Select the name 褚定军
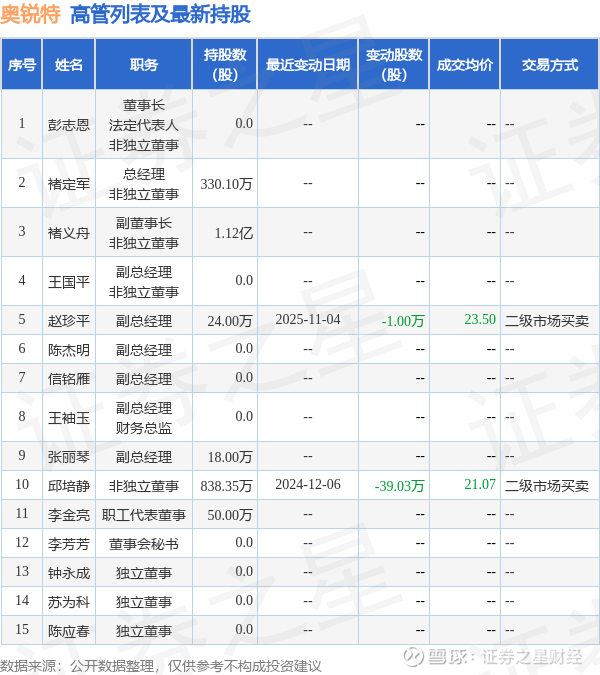 [x=68, y=184]
